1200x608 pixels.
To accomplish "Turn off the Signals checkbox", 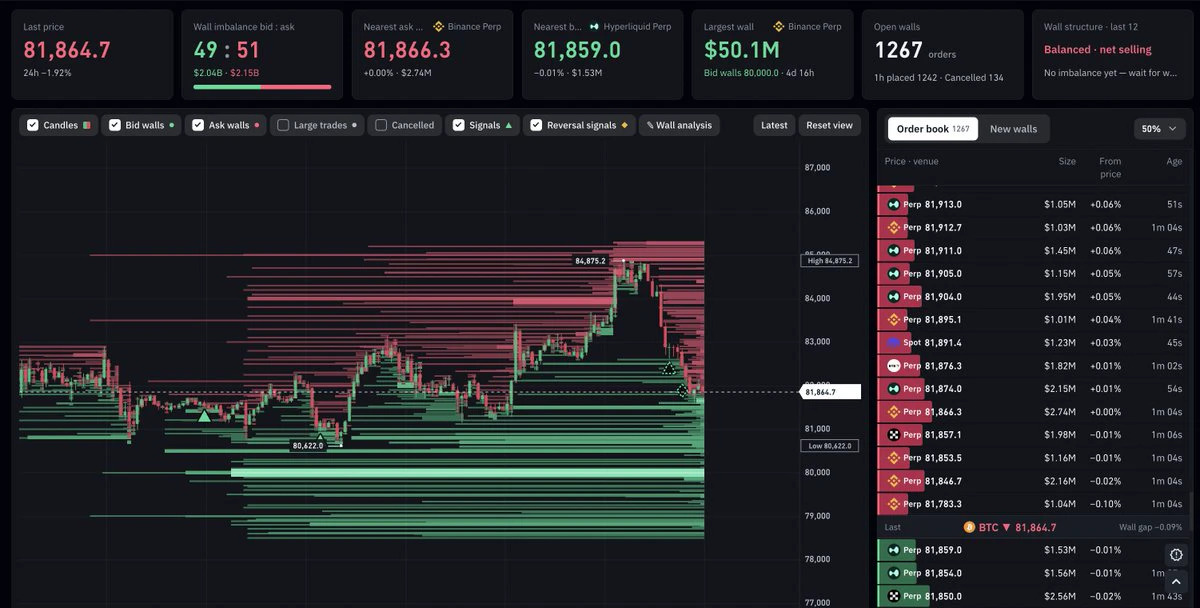I will pos(459,125).
